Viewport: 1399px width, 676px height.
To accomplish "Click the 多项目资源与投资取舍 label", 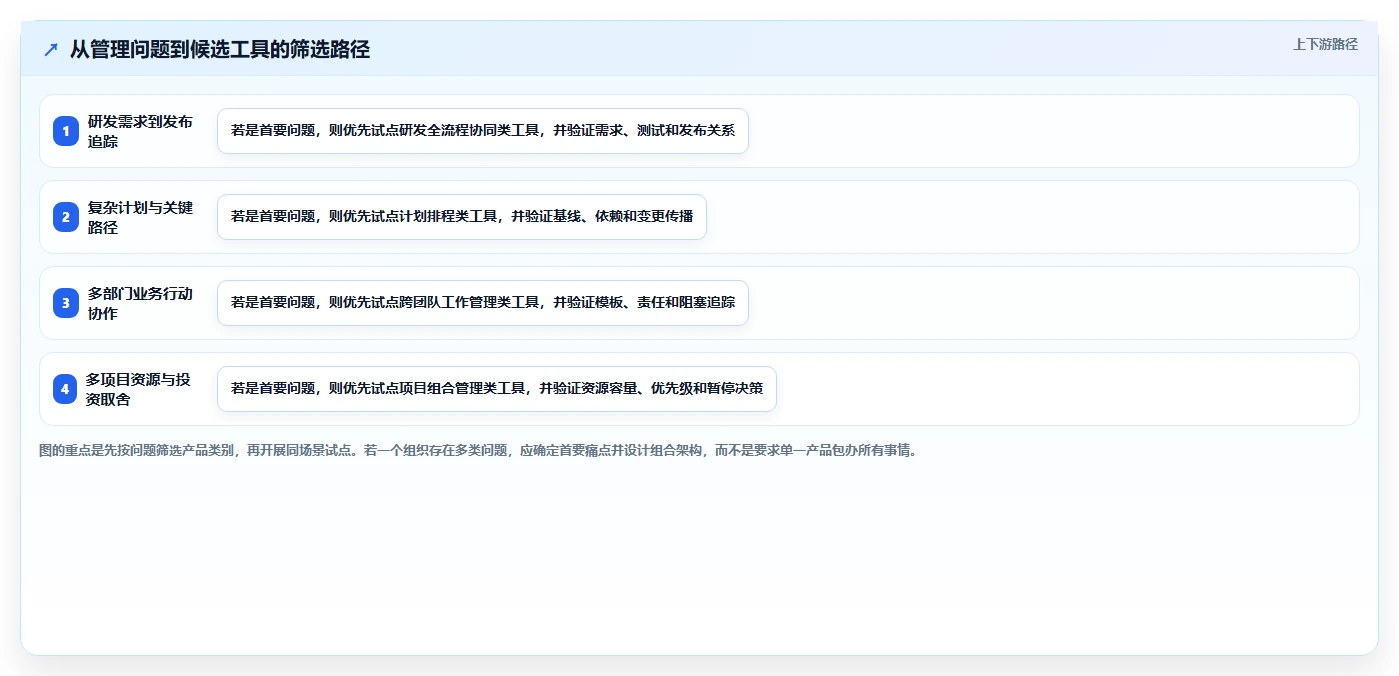I will pos(138,389).
